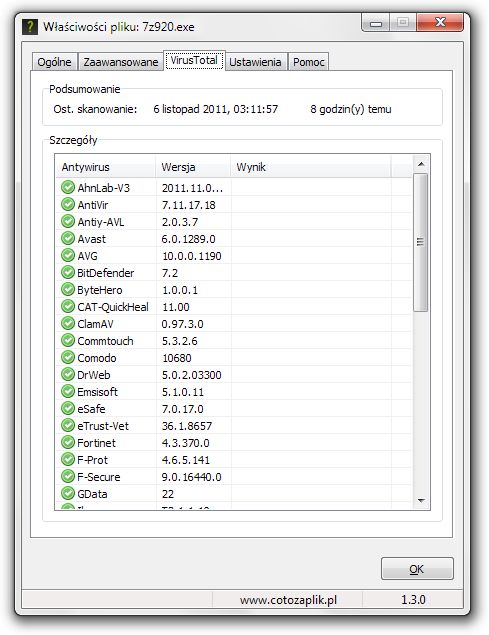
Task: Click the green check icon beside Avast
Action: 68,239
